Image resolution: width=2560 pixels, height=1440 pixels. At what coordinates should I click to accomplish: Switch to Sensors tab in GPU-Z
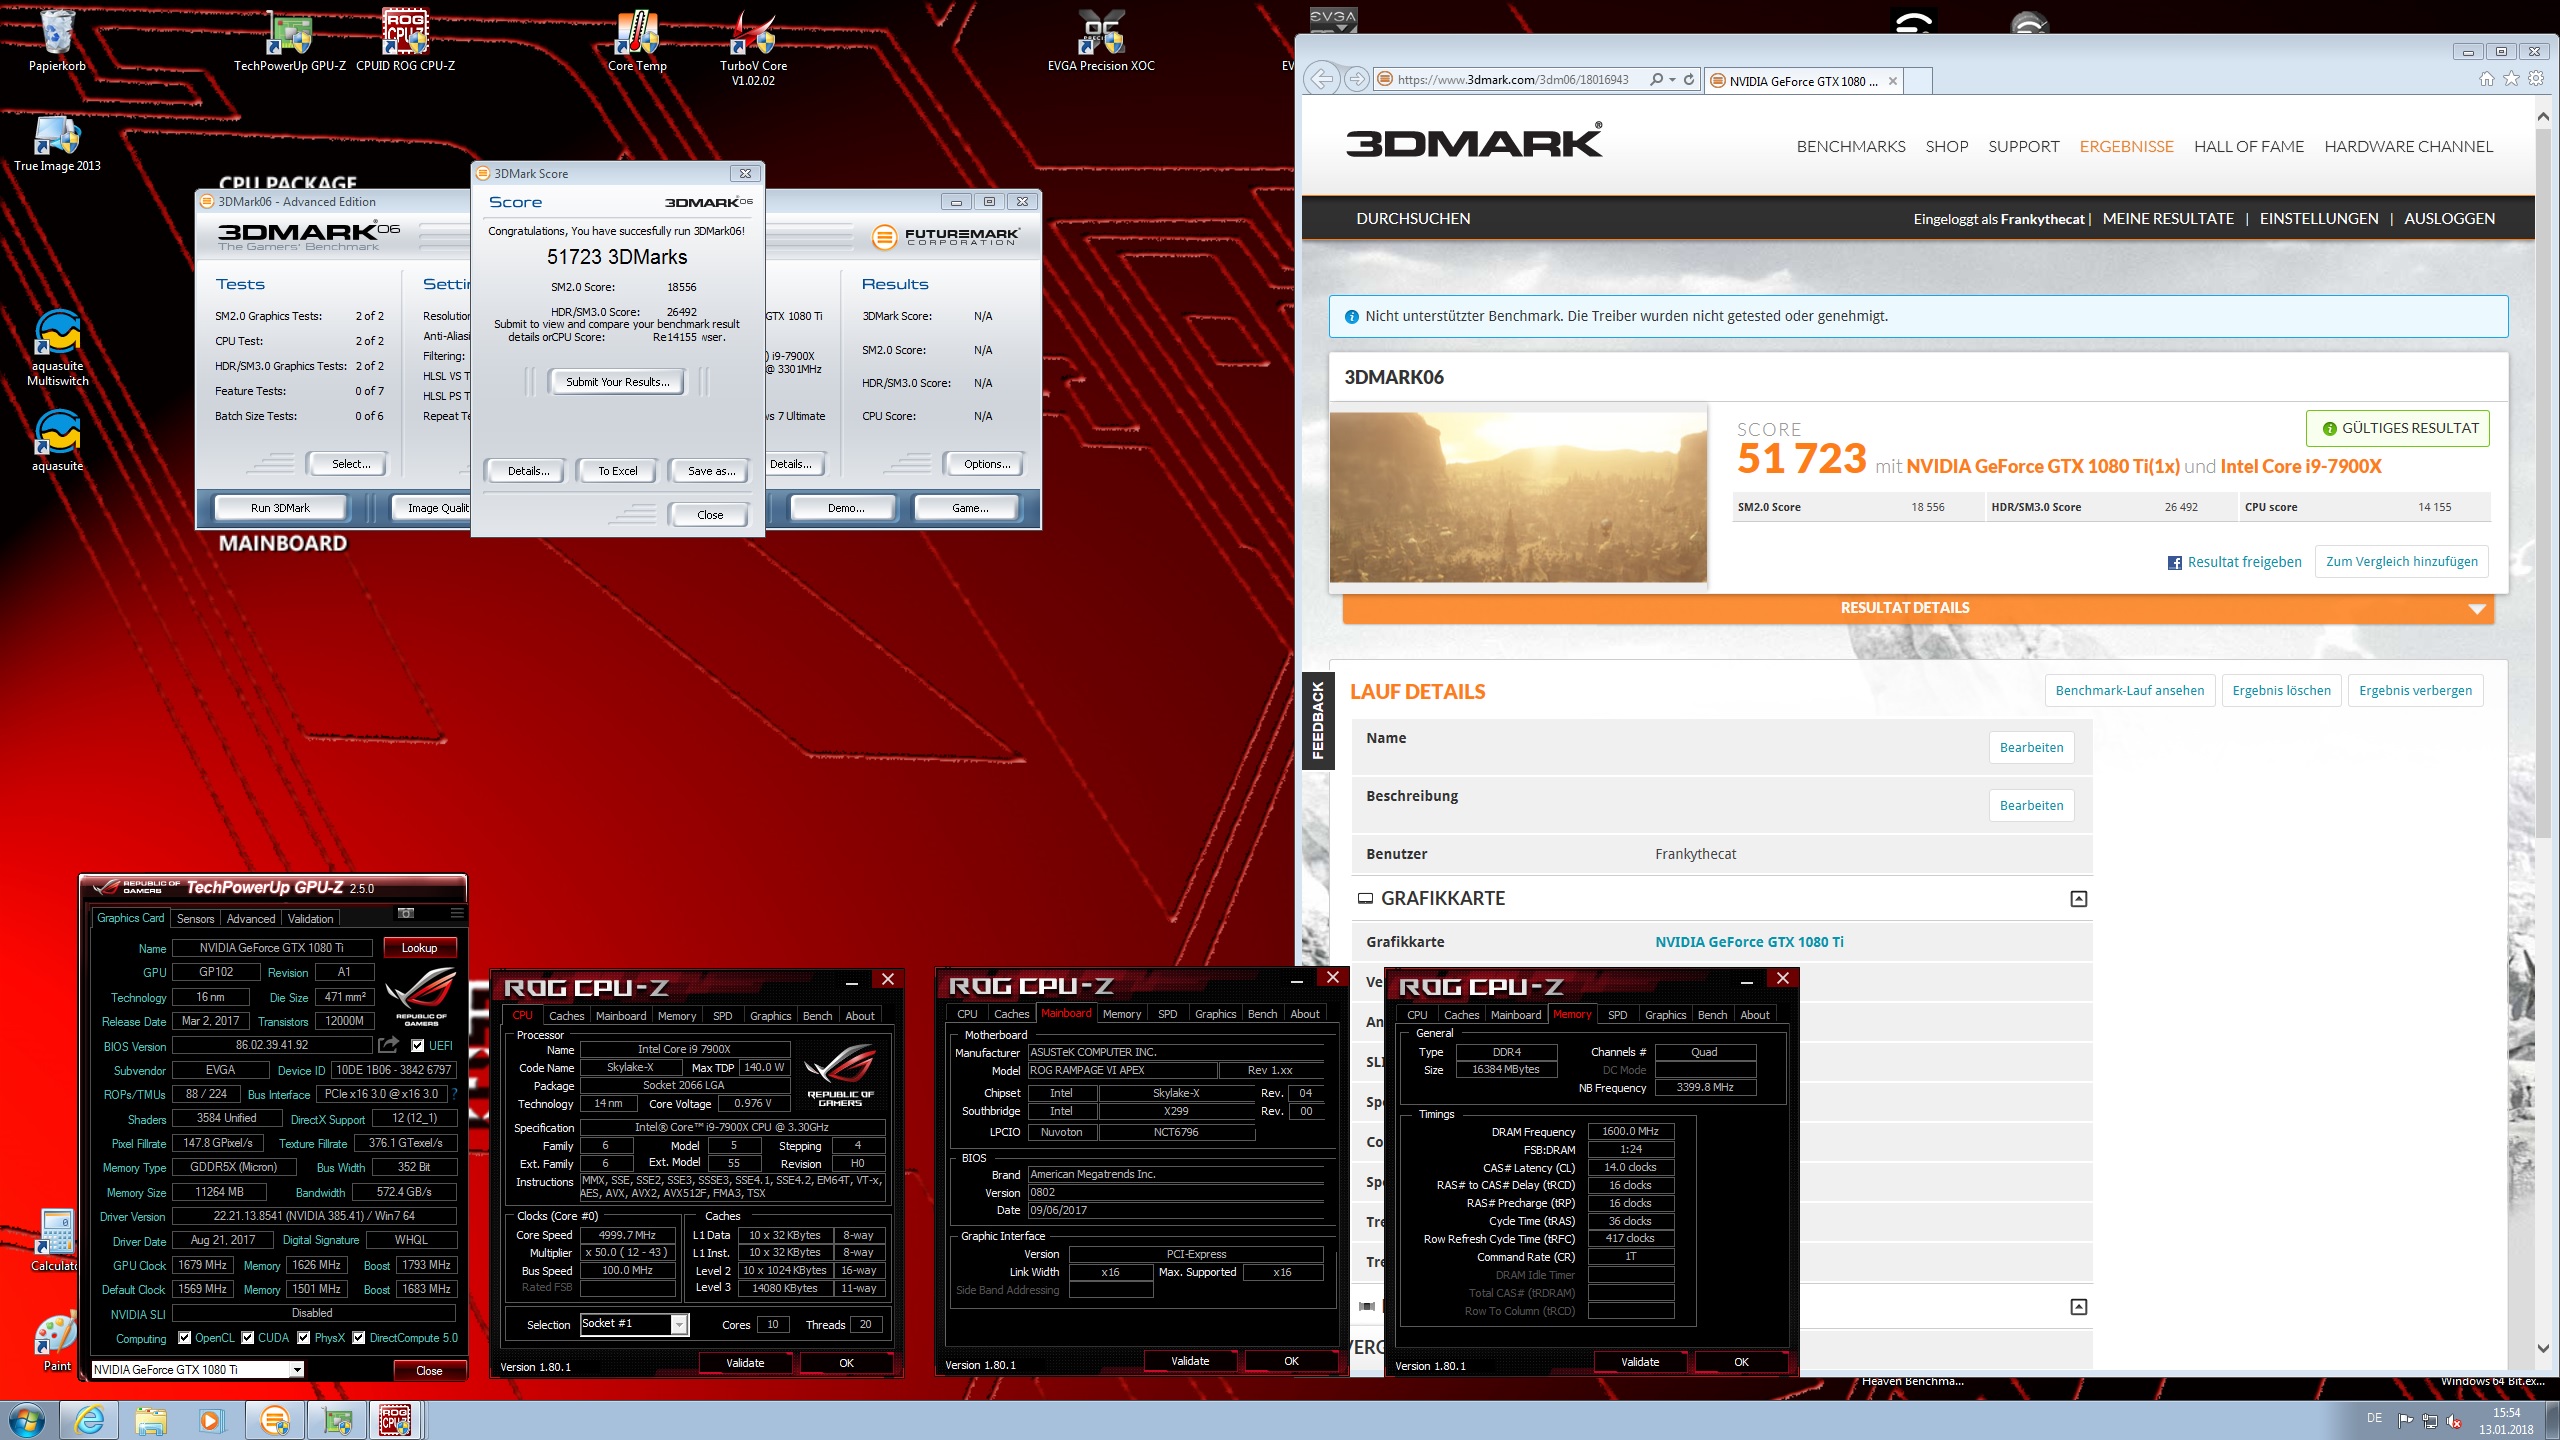click(195, 918)
